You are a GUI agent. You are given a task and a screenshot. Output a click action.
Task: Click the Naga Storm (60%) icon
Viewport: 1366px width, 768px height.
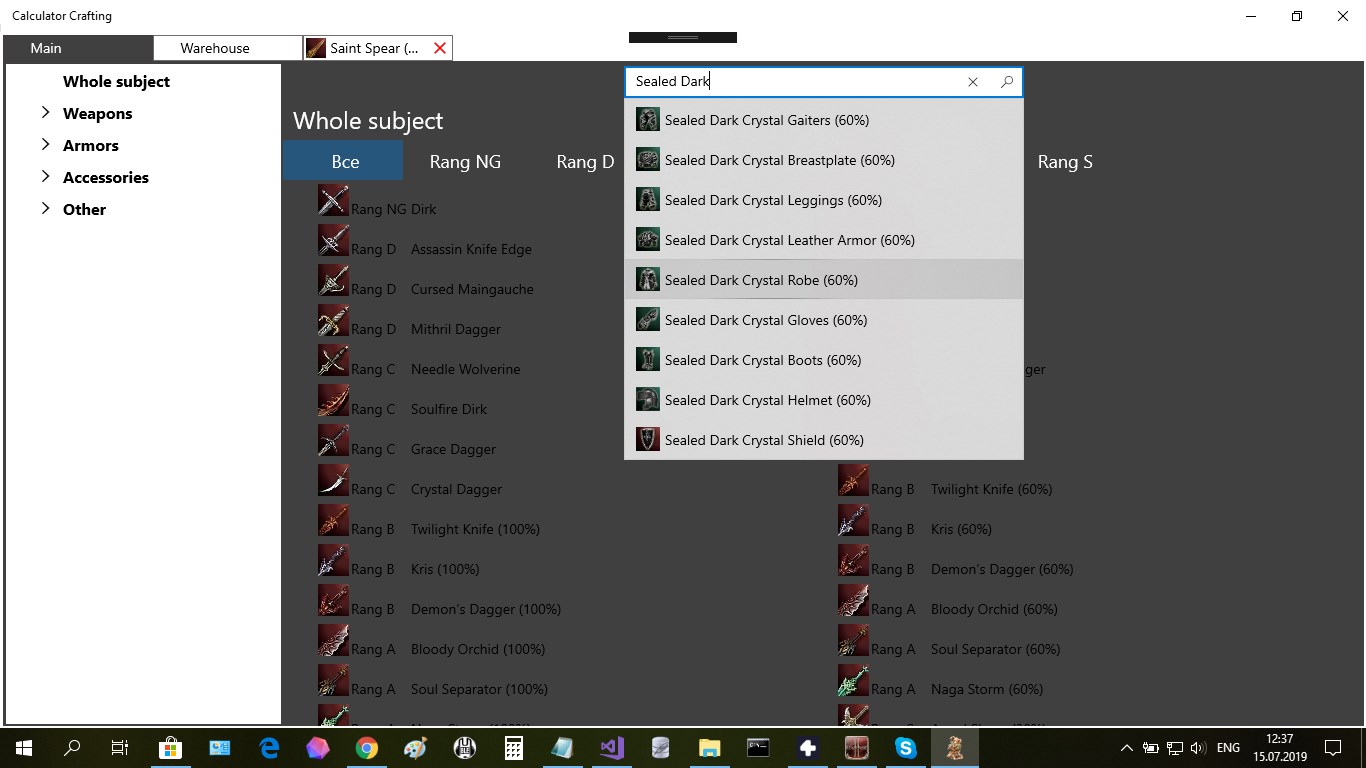click(x=853, y=680)
